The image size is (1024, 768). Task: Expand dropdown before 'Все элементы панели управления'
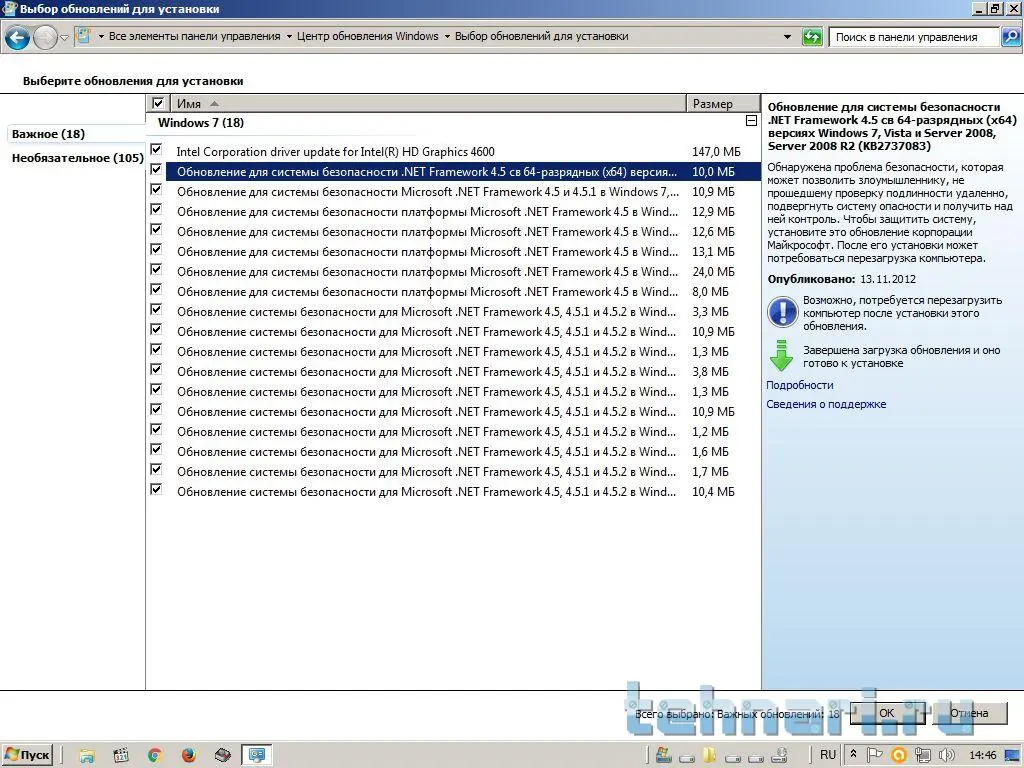click(x=101, y=37)
